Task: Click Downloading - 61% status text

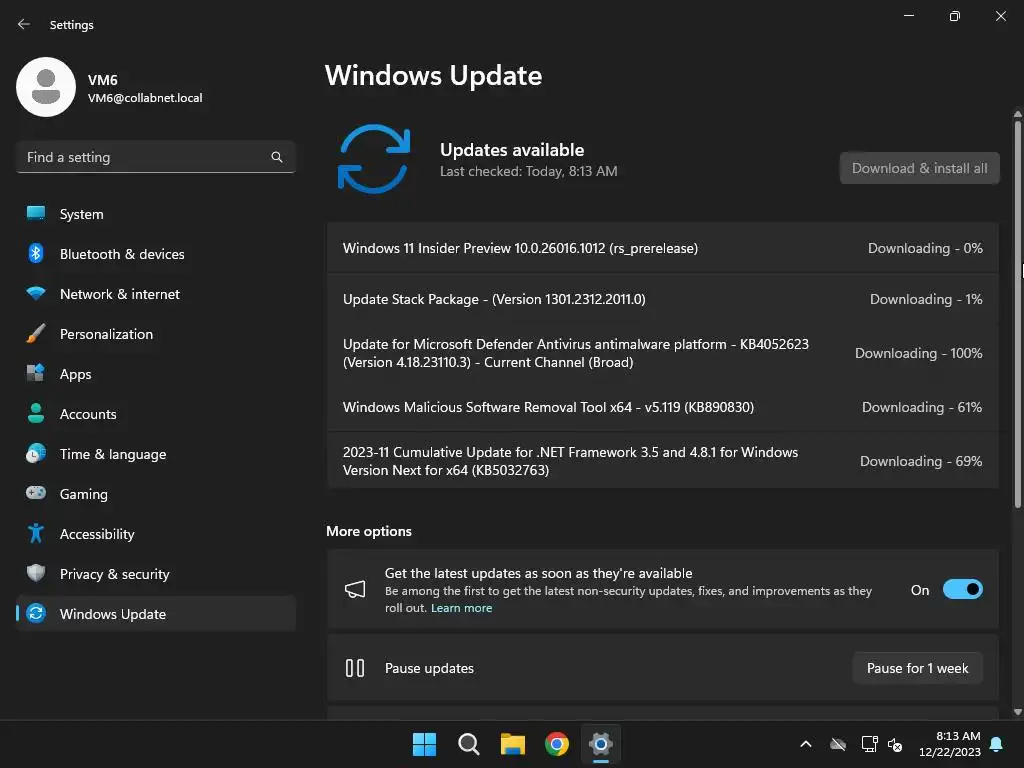Action: [922, 408]
